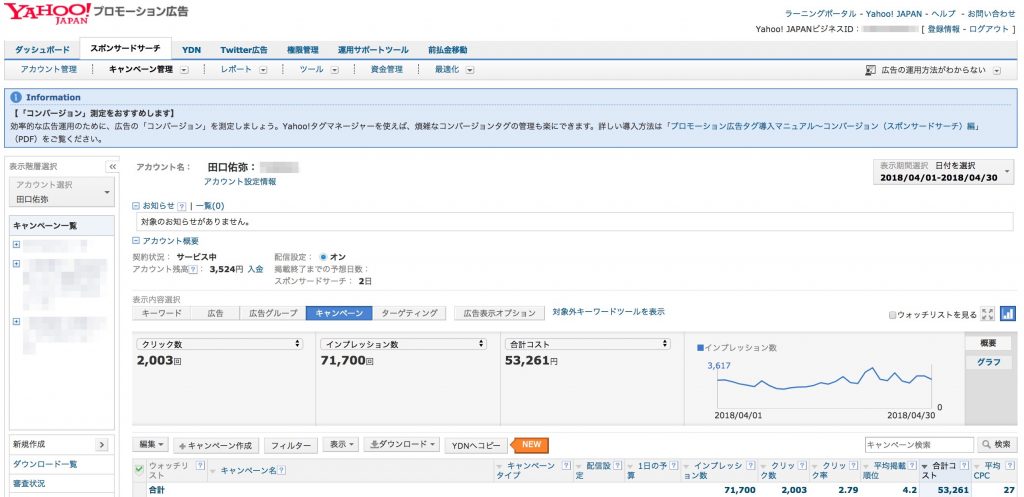Screen dimensions: 1024x497
Task: Click help icon in 合計コスト column header
Action: click(965, 466)
